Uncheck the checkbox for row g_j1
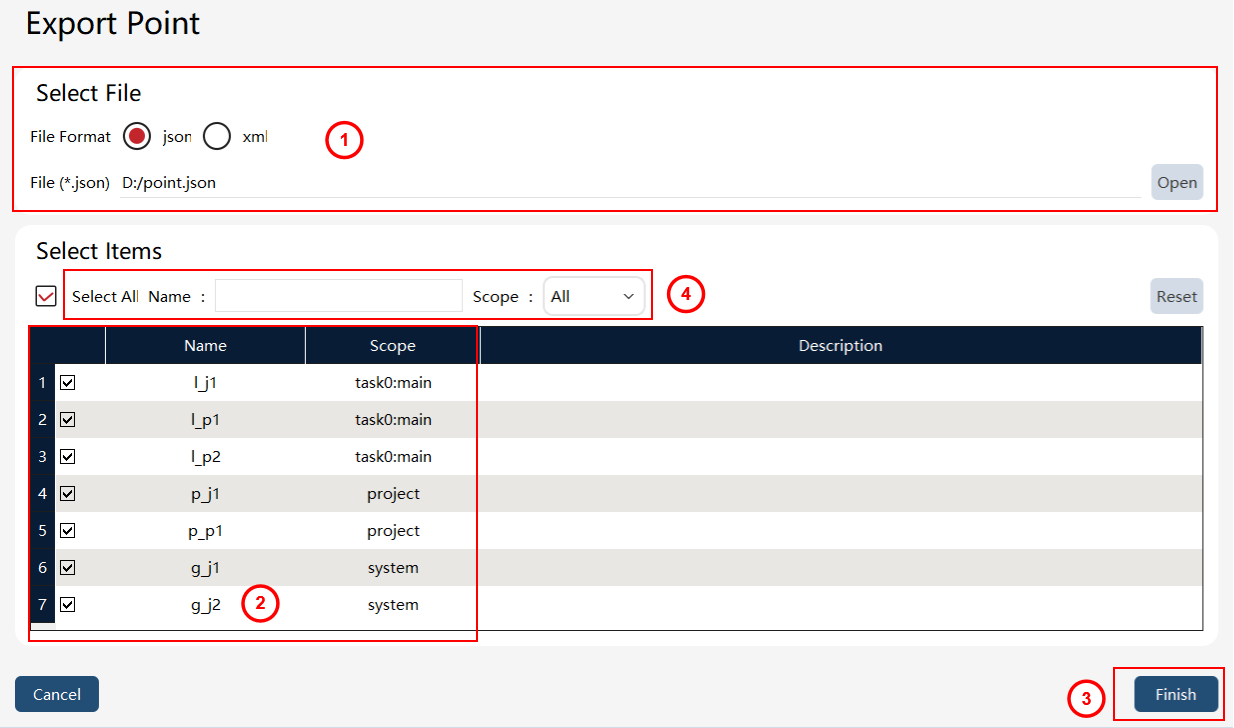 point(68,567)
